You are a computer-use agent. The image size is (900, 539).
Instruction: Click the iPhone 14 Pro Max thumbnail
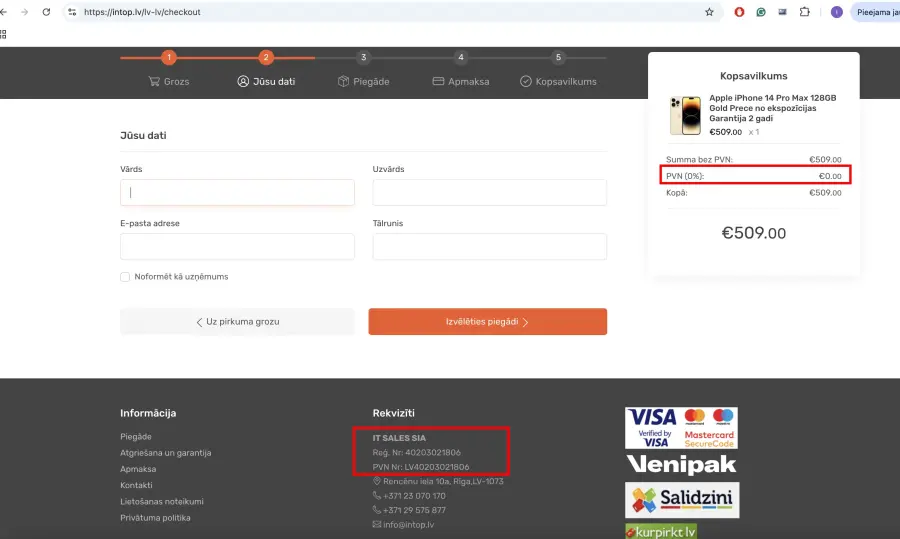685,115
